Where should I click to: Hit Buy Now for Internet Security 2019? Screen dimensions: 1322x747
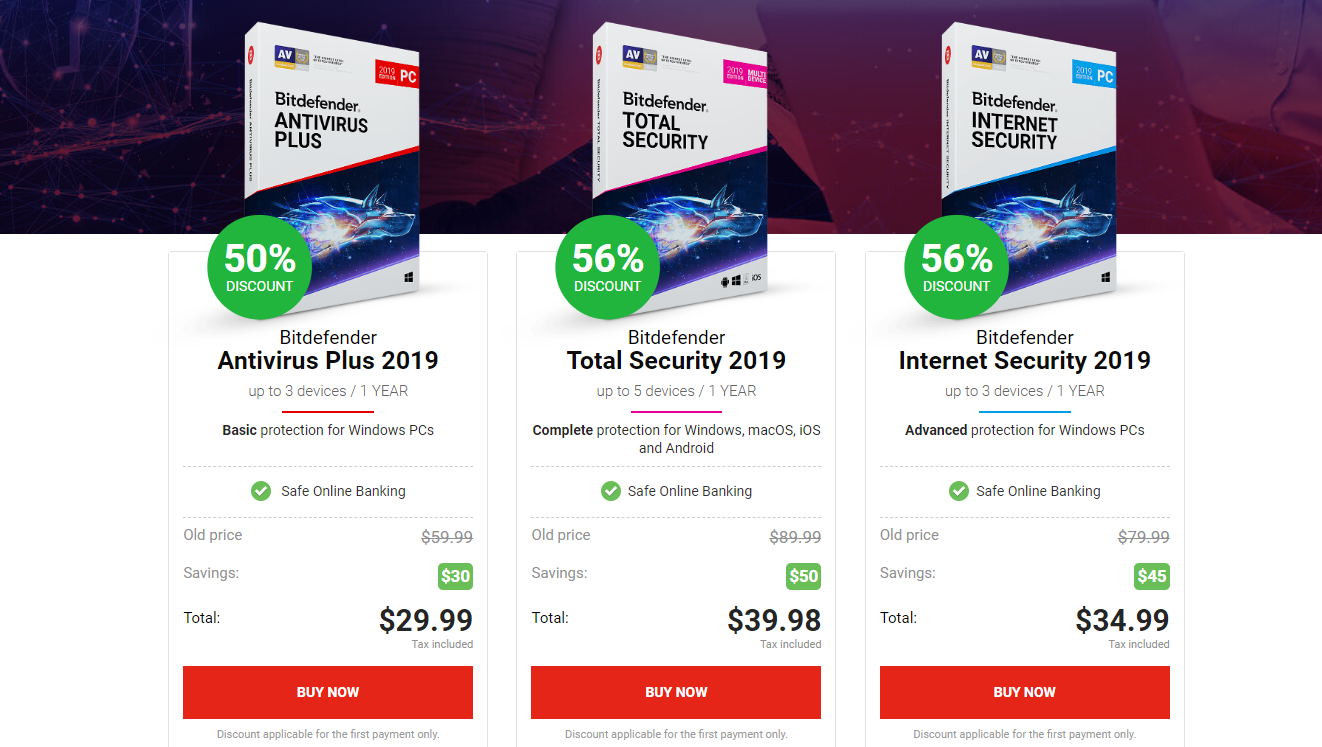point(1025,692)
